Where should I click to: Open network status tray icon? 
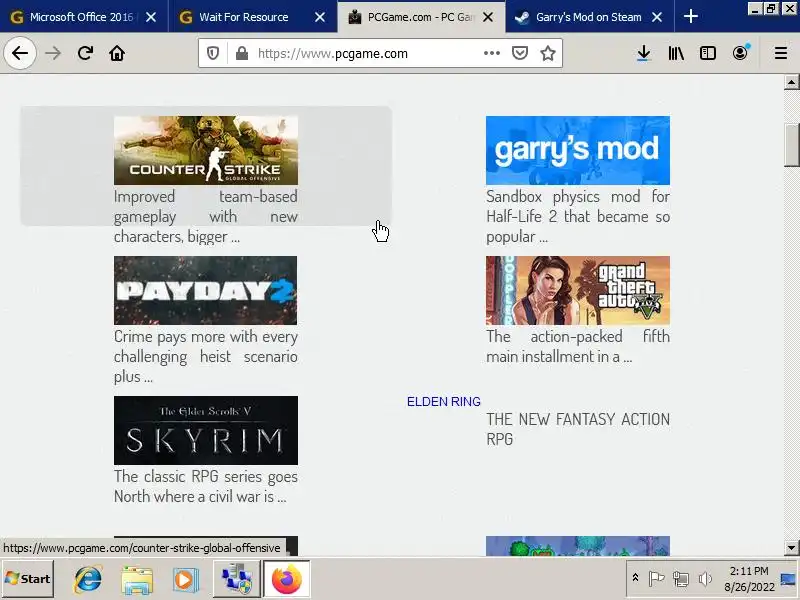(680, 579)
